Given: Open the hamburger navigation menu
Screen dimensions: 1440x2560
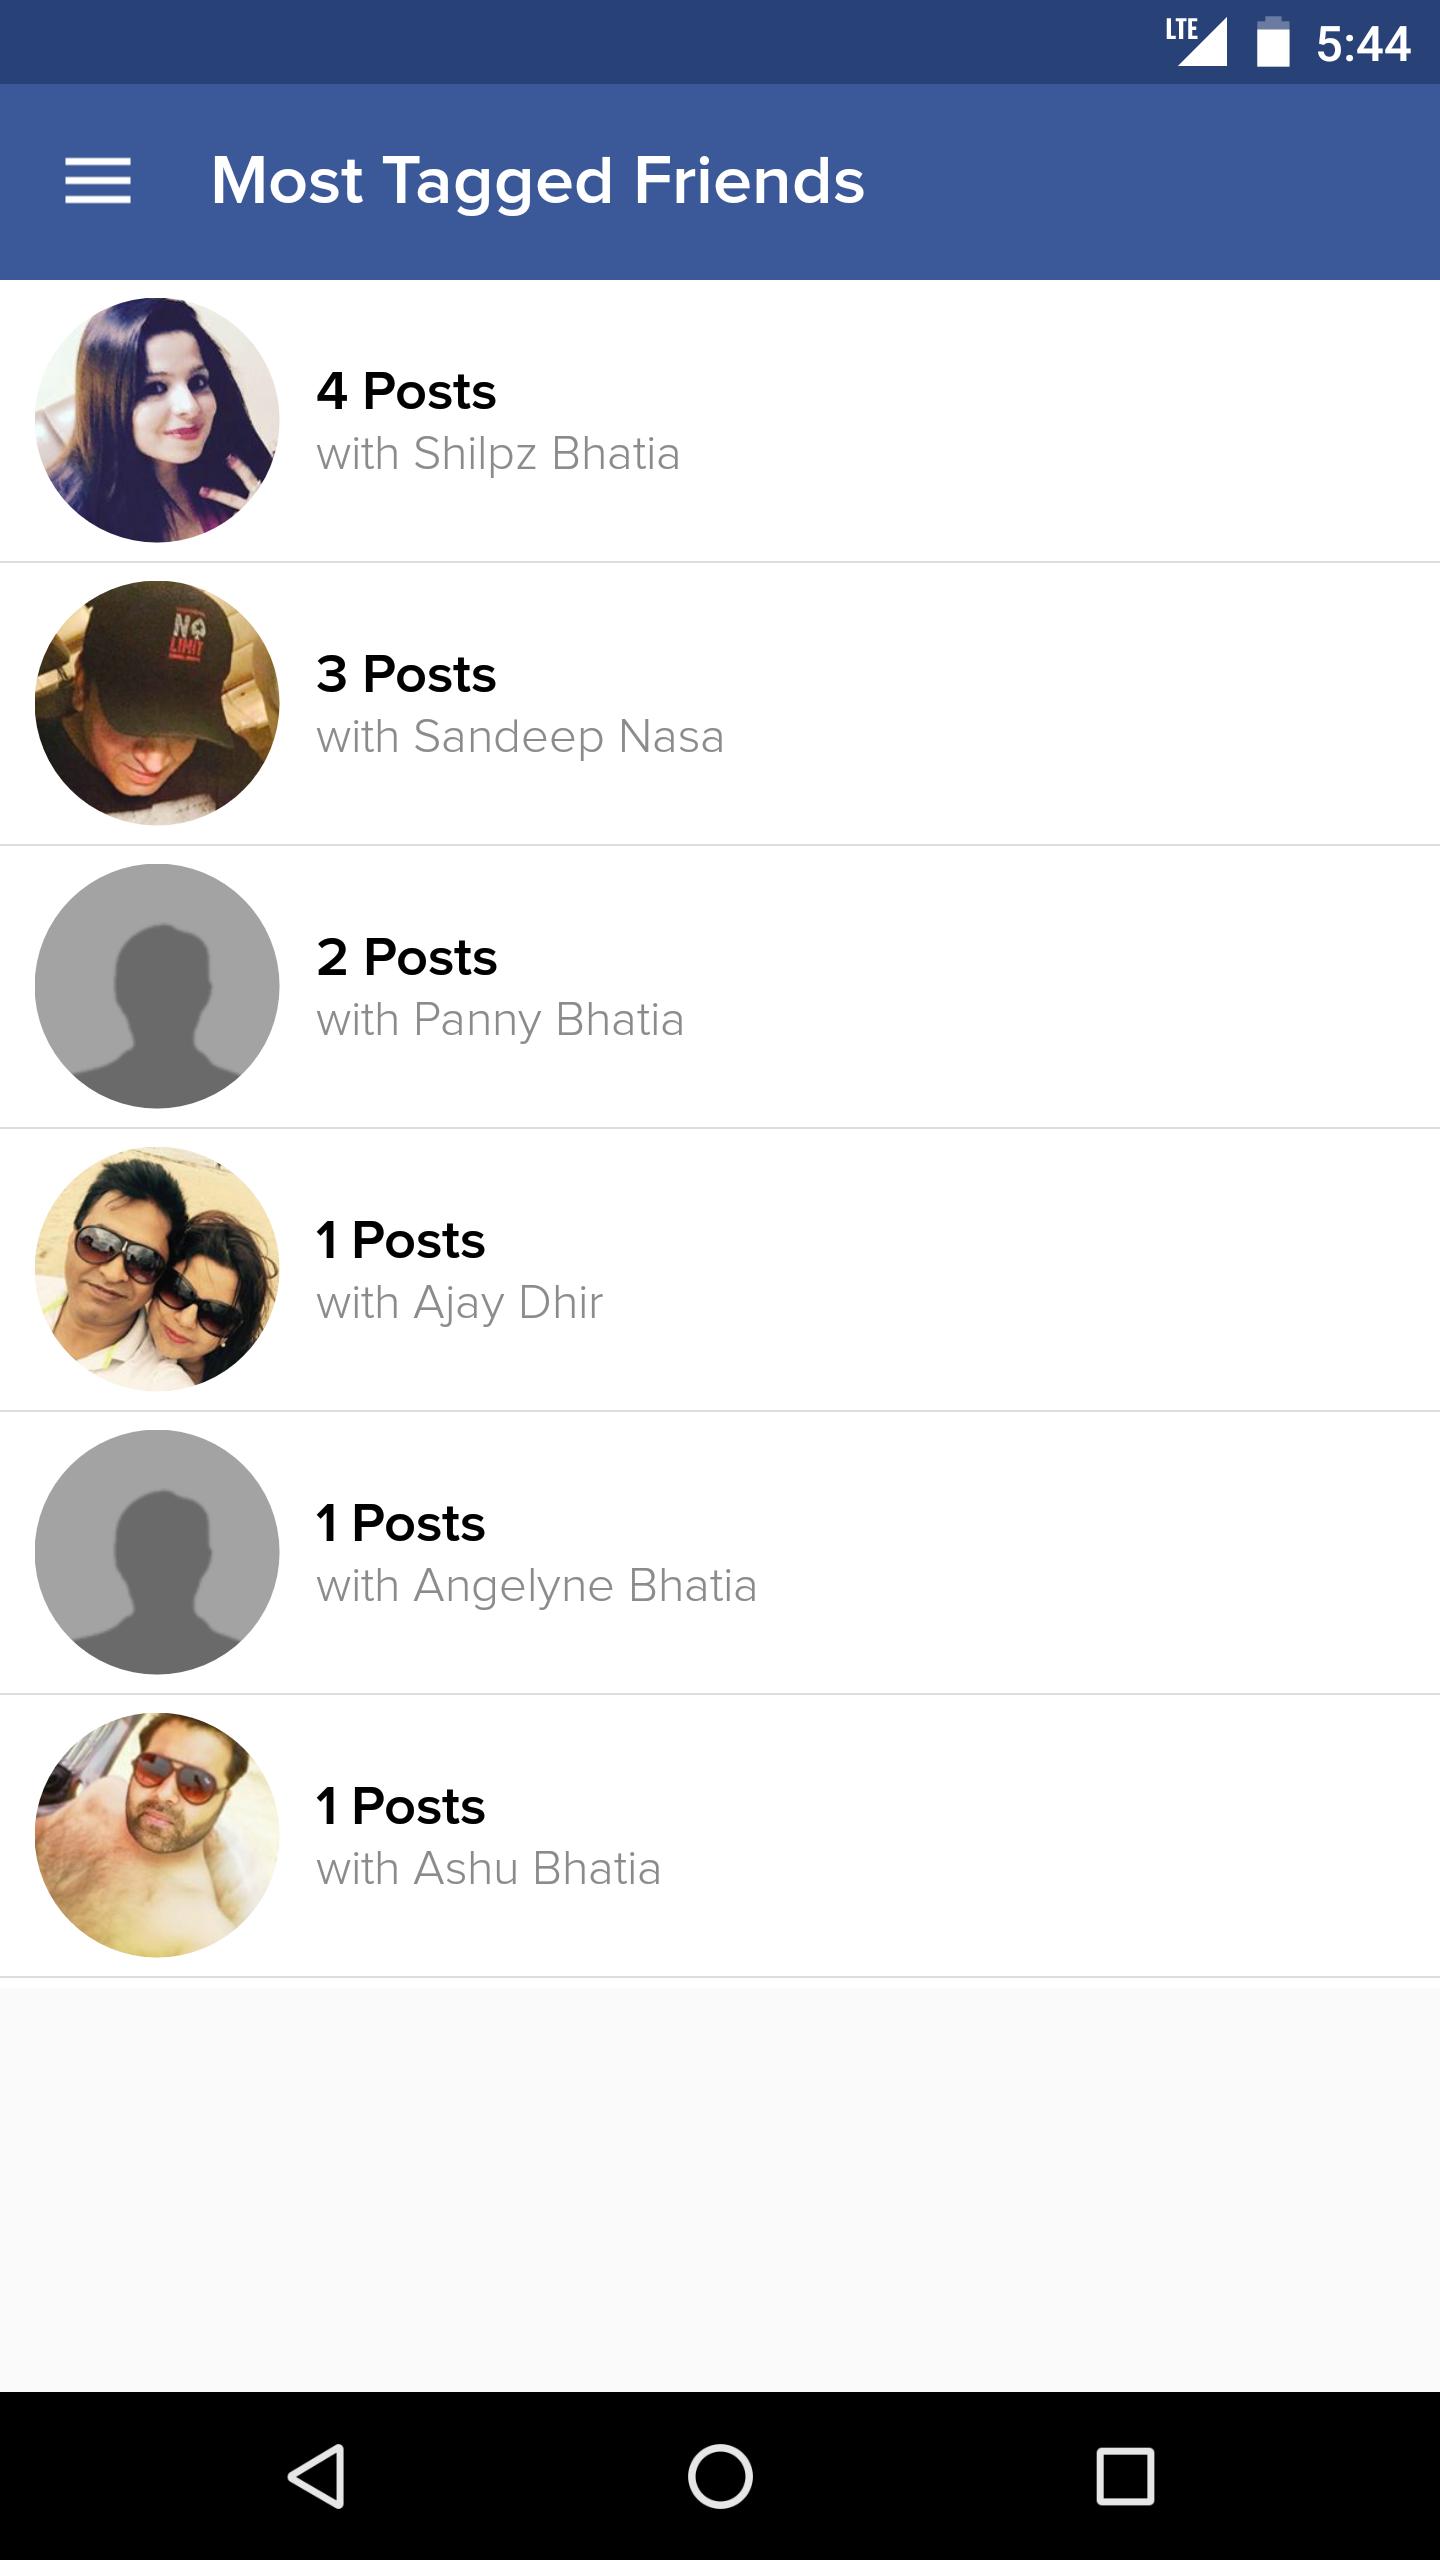Looking at the screenshot, I should (x=98, y=181).
